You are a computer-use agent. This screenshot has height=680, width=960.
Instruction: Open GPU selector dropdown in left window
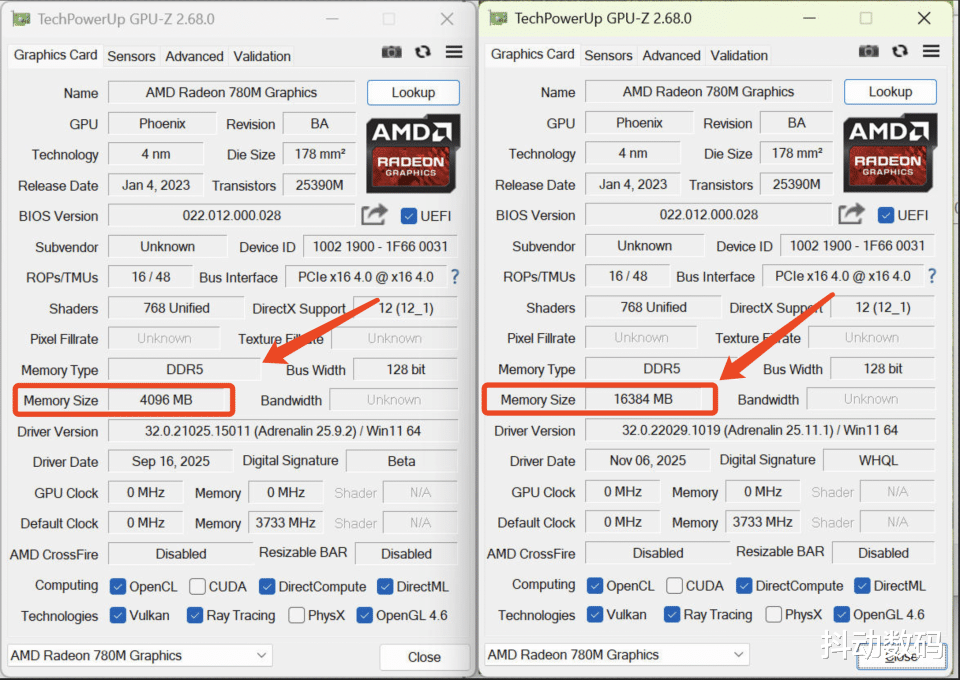(x=140, y=656)
